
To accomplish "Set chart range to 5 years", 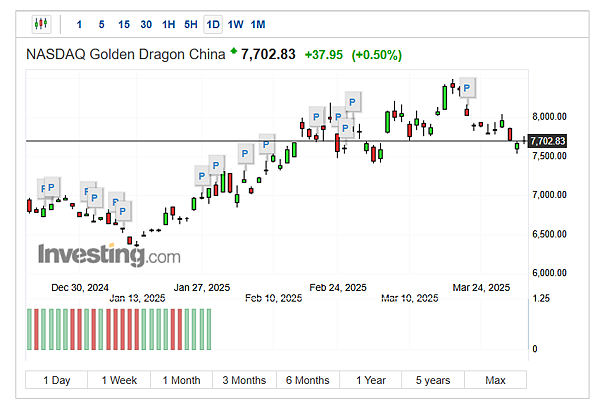I will coord(433,380).
